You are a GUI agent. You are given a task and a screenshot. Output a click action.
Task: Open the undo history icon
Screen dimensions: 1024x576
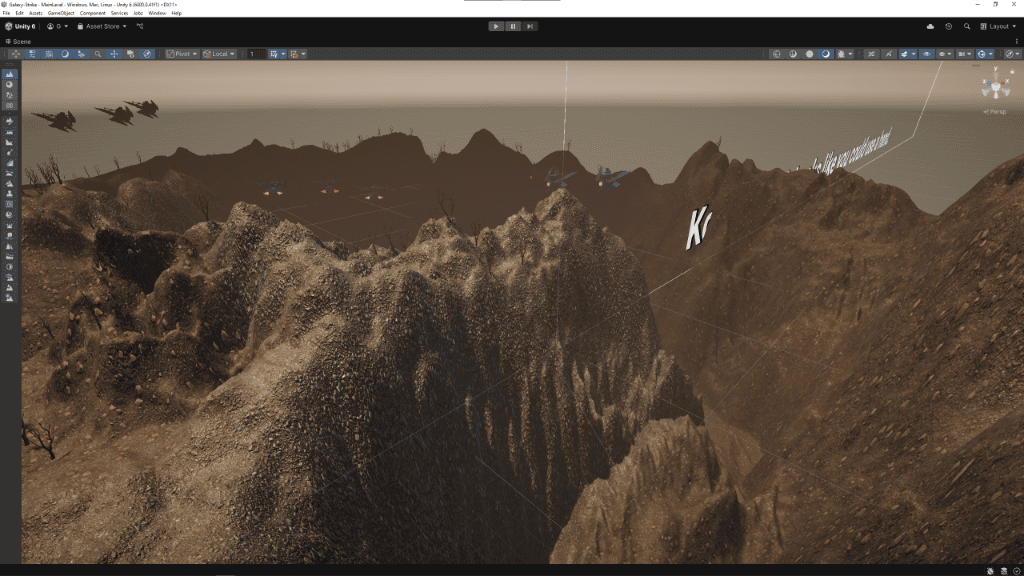coord(948,26)
